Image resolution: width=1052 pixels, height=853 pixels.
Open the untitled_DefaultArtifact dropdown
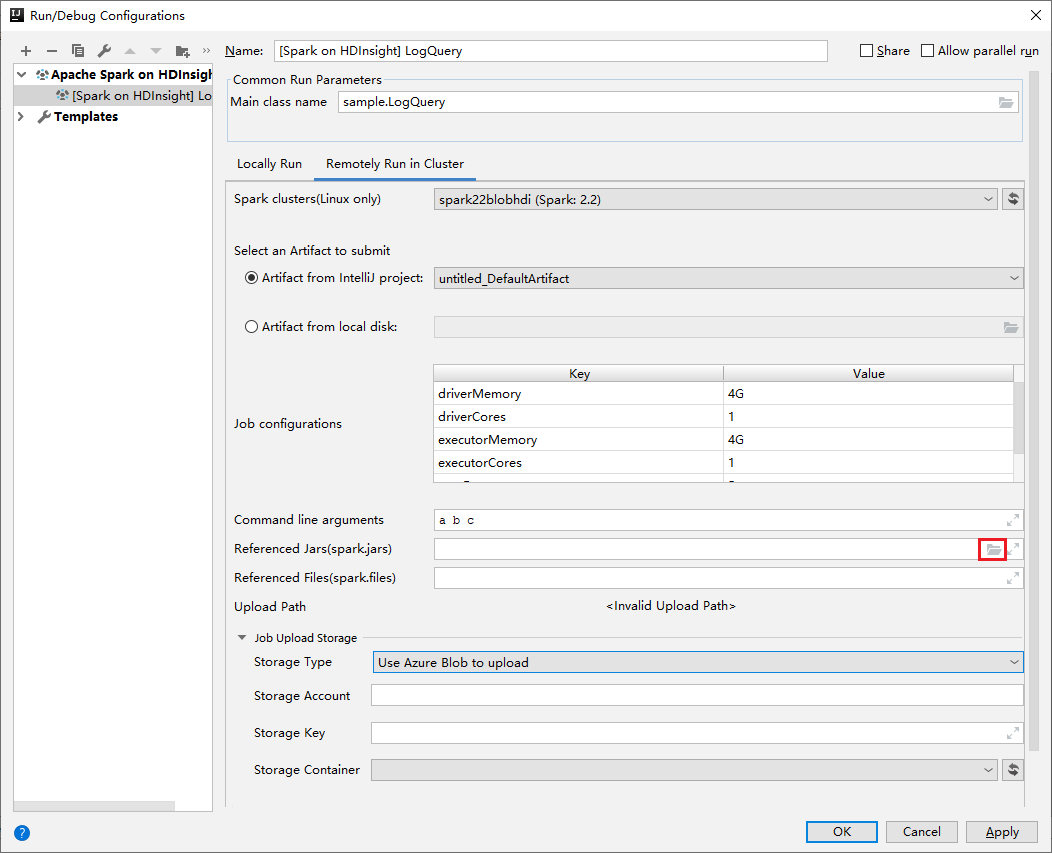pyautogui.click(x=1013, y=278)
